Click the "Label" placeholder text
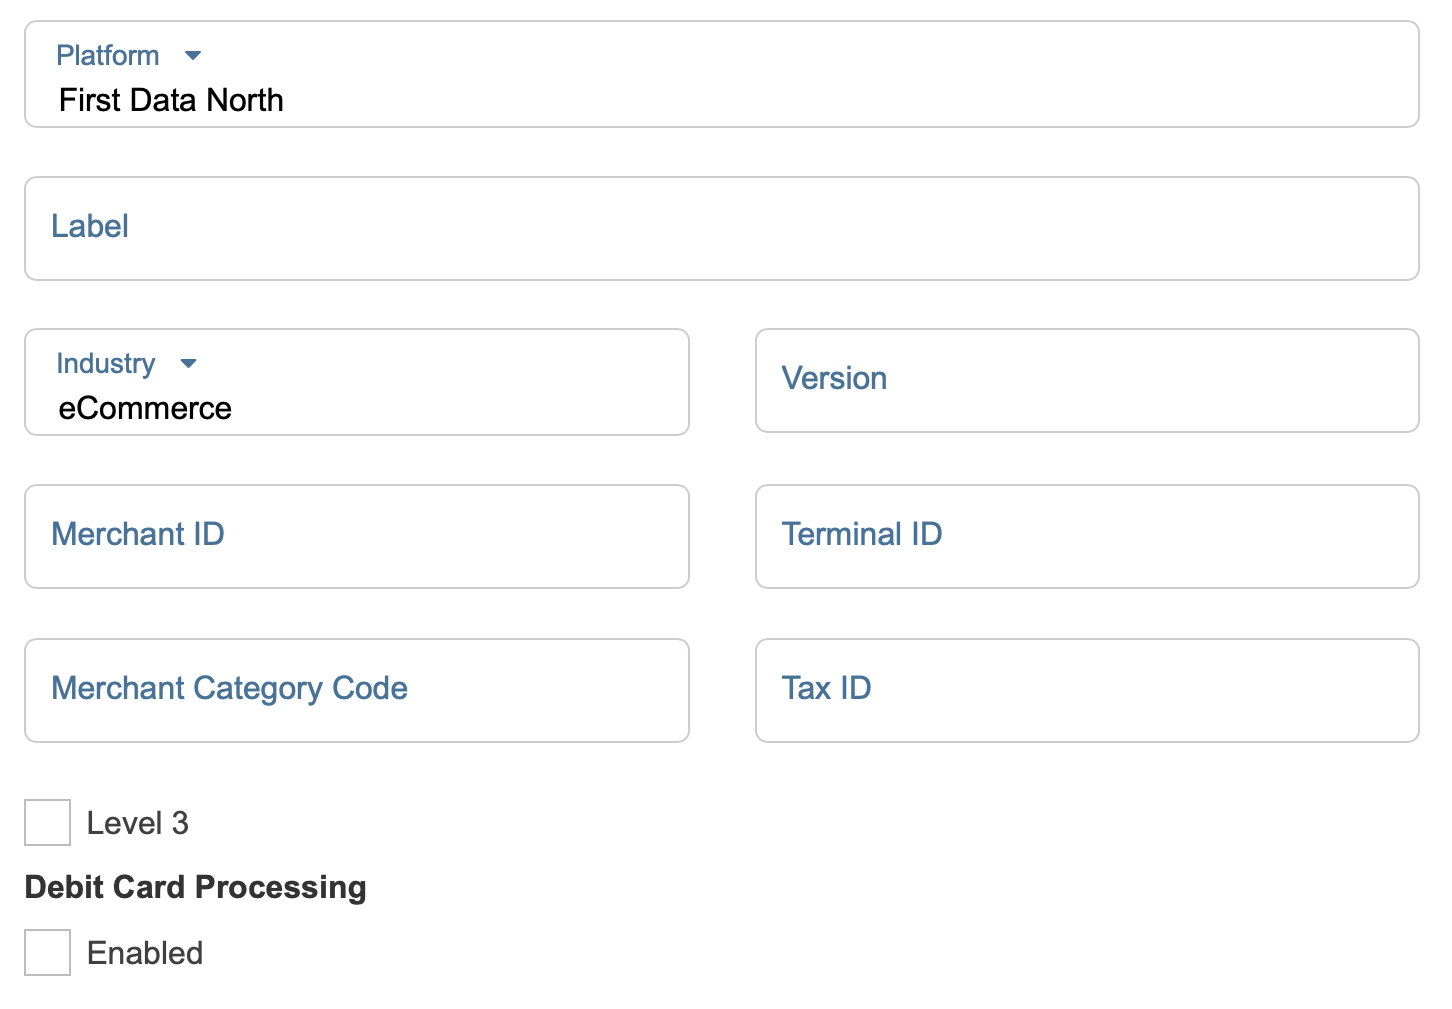The image size is (1452, 1009). click(x=90, y=227)
